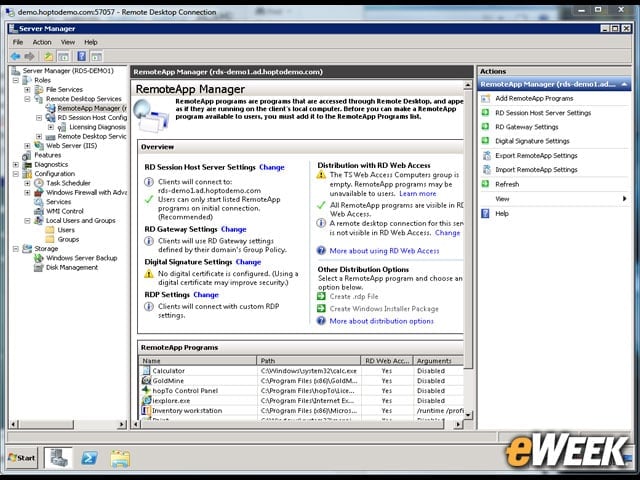Select the Groups folder in tree
The image size is (640, 480).
[68, 239]
